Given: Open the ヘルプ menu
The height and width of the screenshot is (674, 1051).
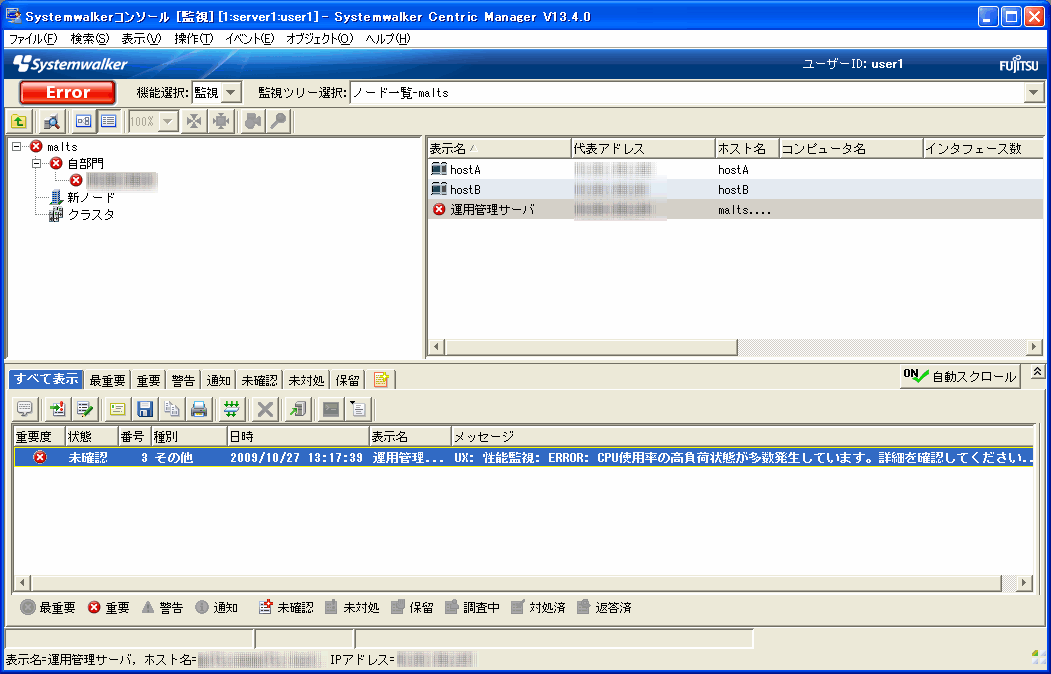Looking at the screenshot, I should tap(387, 39).
